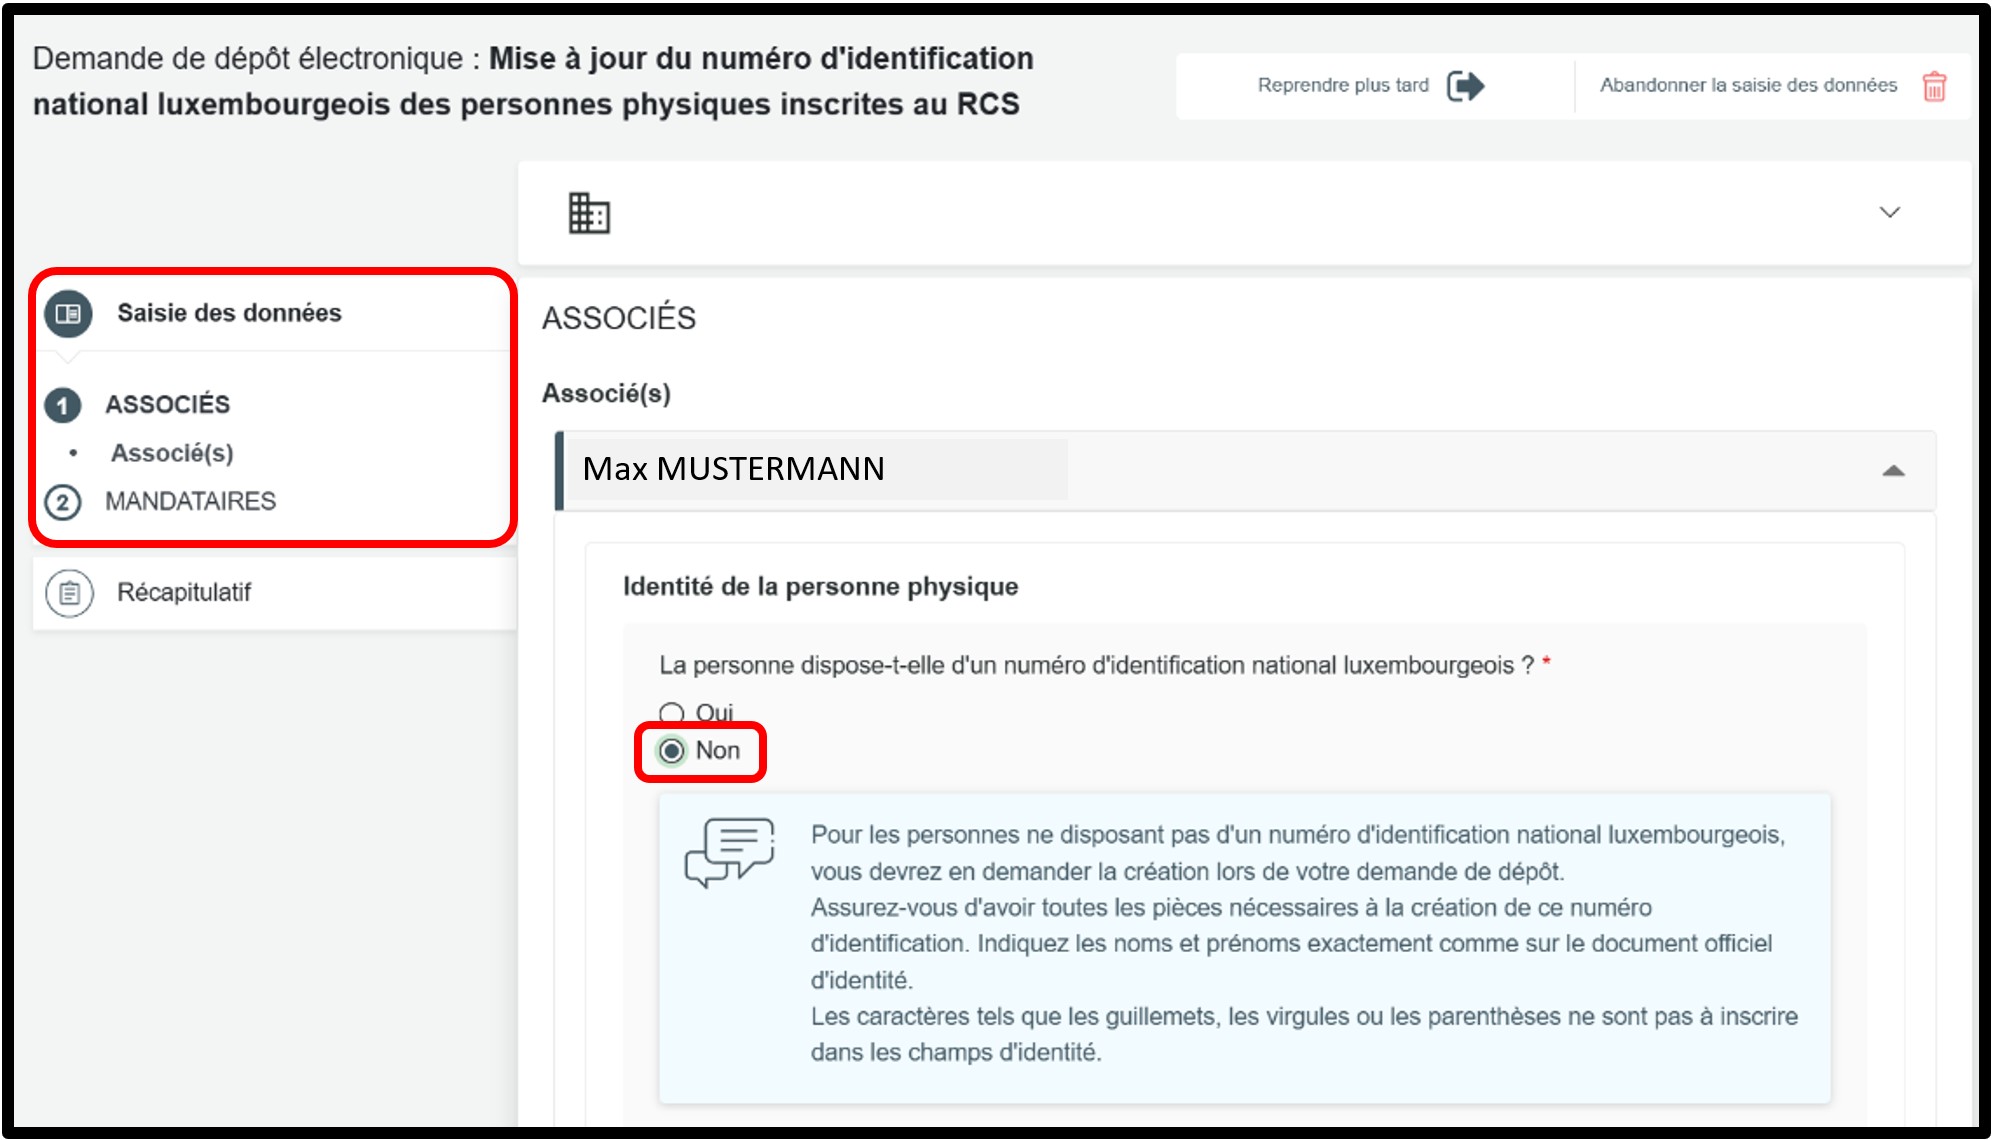Collapse the Max MUSTERMANN section arrow

coord(1892,471)
